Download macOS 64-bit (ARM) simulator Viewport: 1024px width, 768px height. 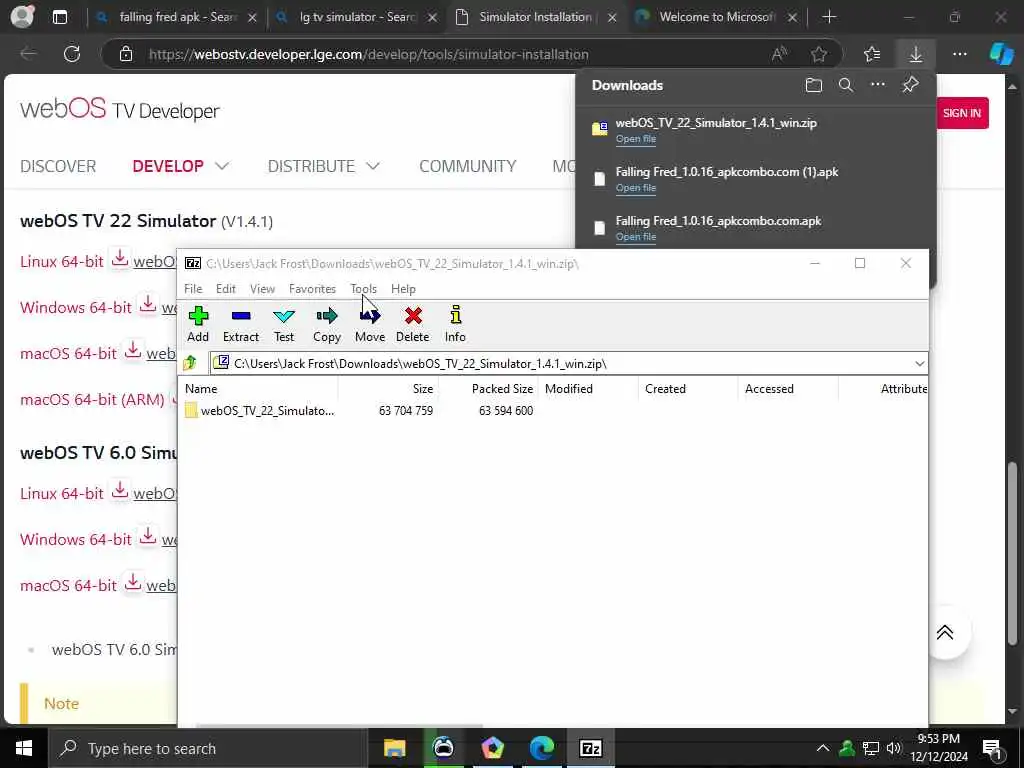176,397
